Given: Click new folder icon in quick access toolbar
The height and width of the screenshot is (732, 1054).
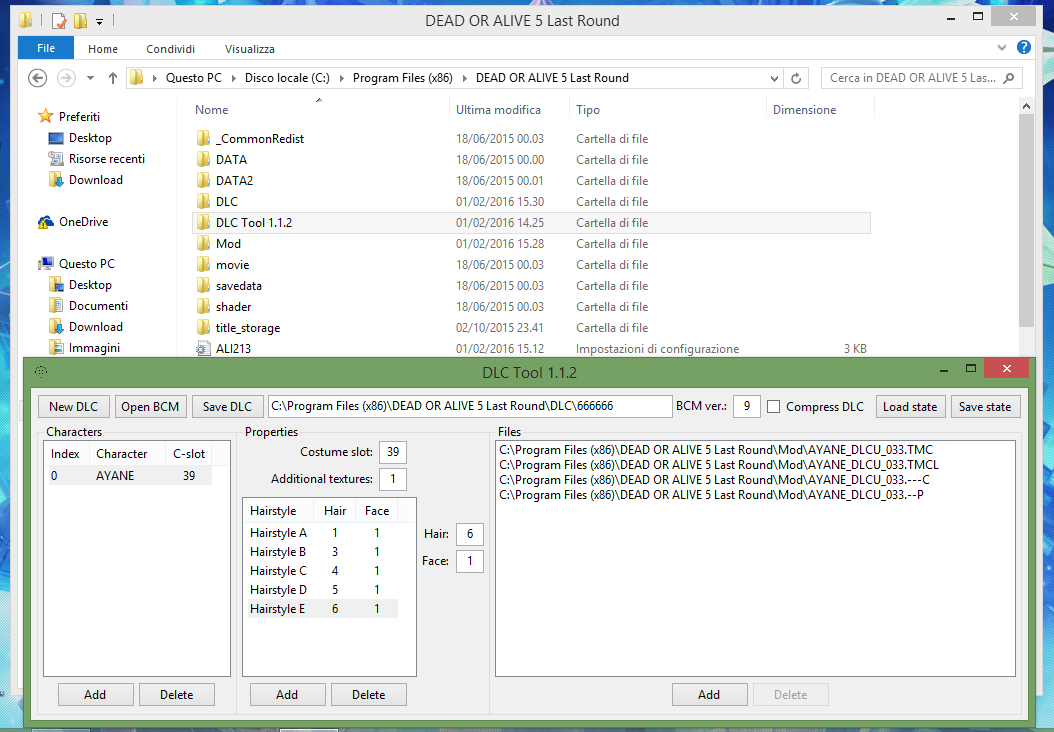Looking at the screenshot, I should coord(81,21).
